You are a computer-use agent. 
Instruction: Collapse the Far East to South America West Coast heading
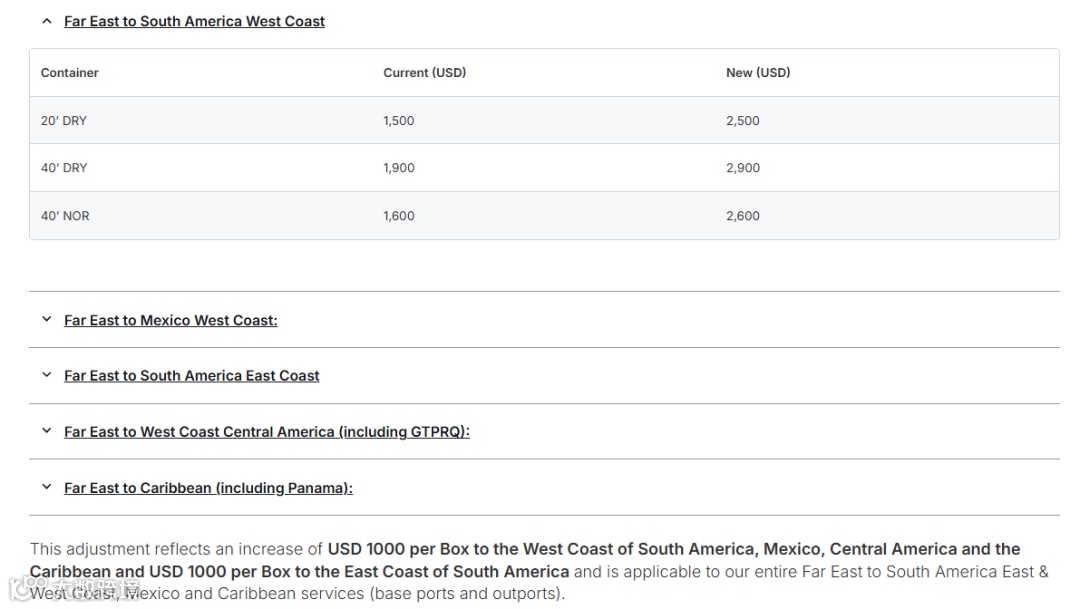194,21
